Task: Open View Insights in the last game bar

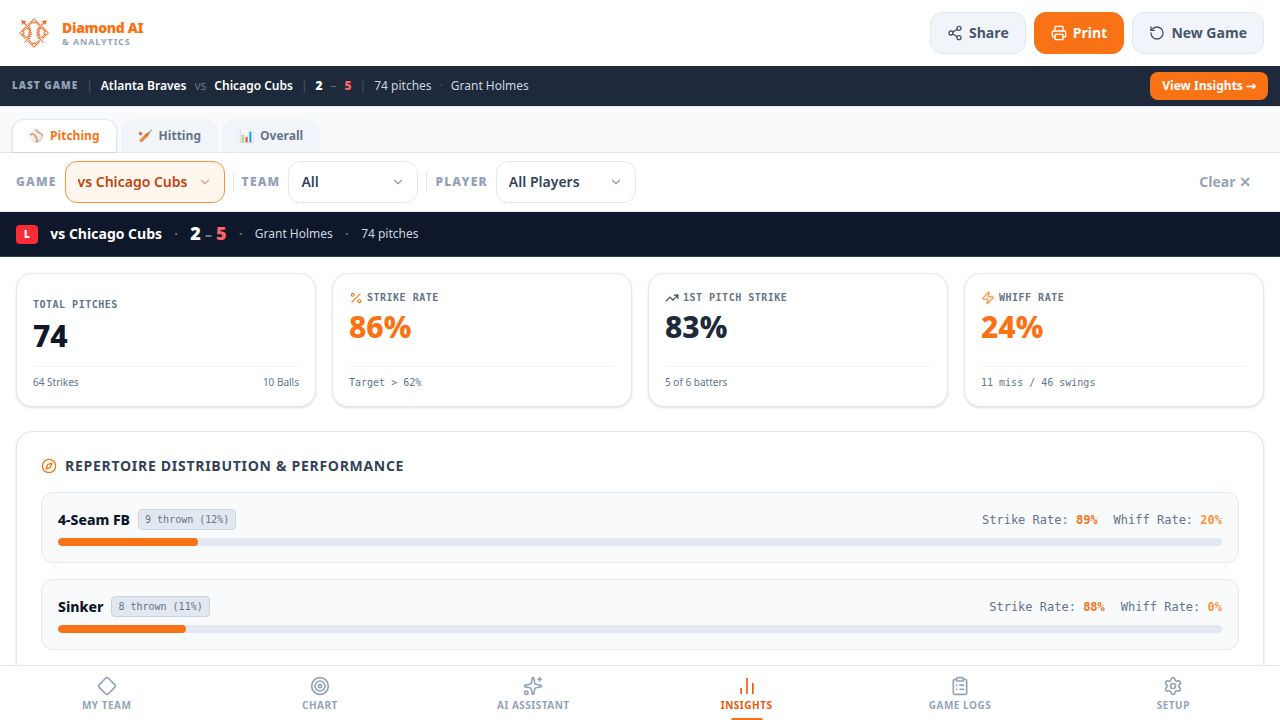Action: [x=1209, y=86]
